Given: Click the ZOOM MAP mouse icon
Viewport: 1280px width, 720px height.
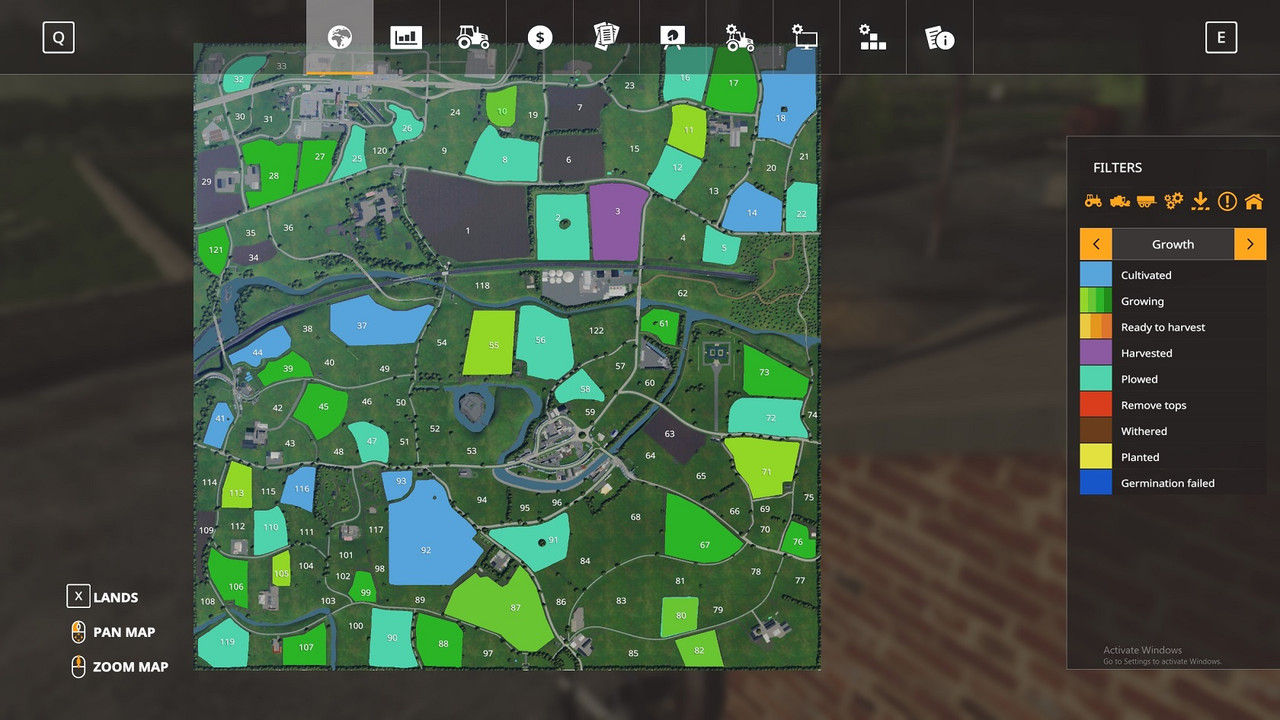Looking at the screenshot, I should (x=78, y=667).
